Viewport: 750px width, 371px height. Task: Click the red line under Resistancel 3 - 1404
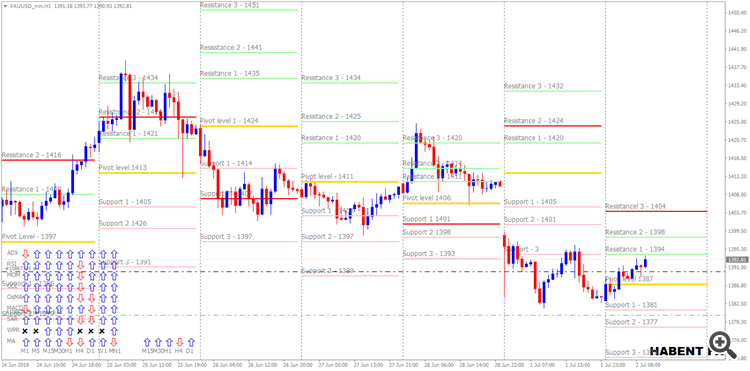click(x=656, y=211)
